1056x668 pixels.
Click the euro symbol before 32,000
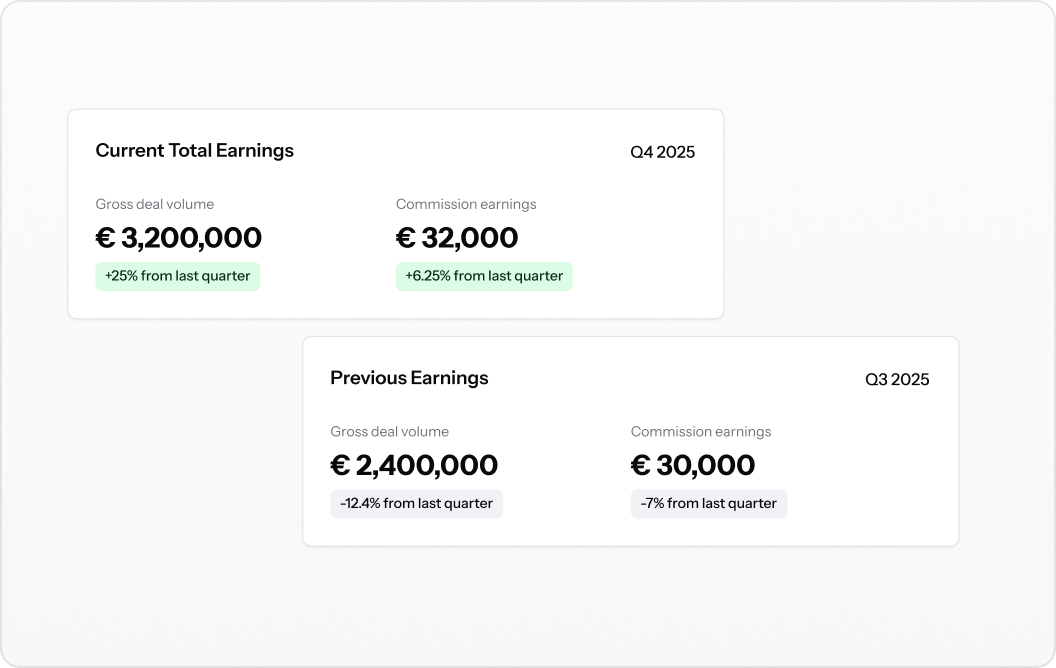406,238
